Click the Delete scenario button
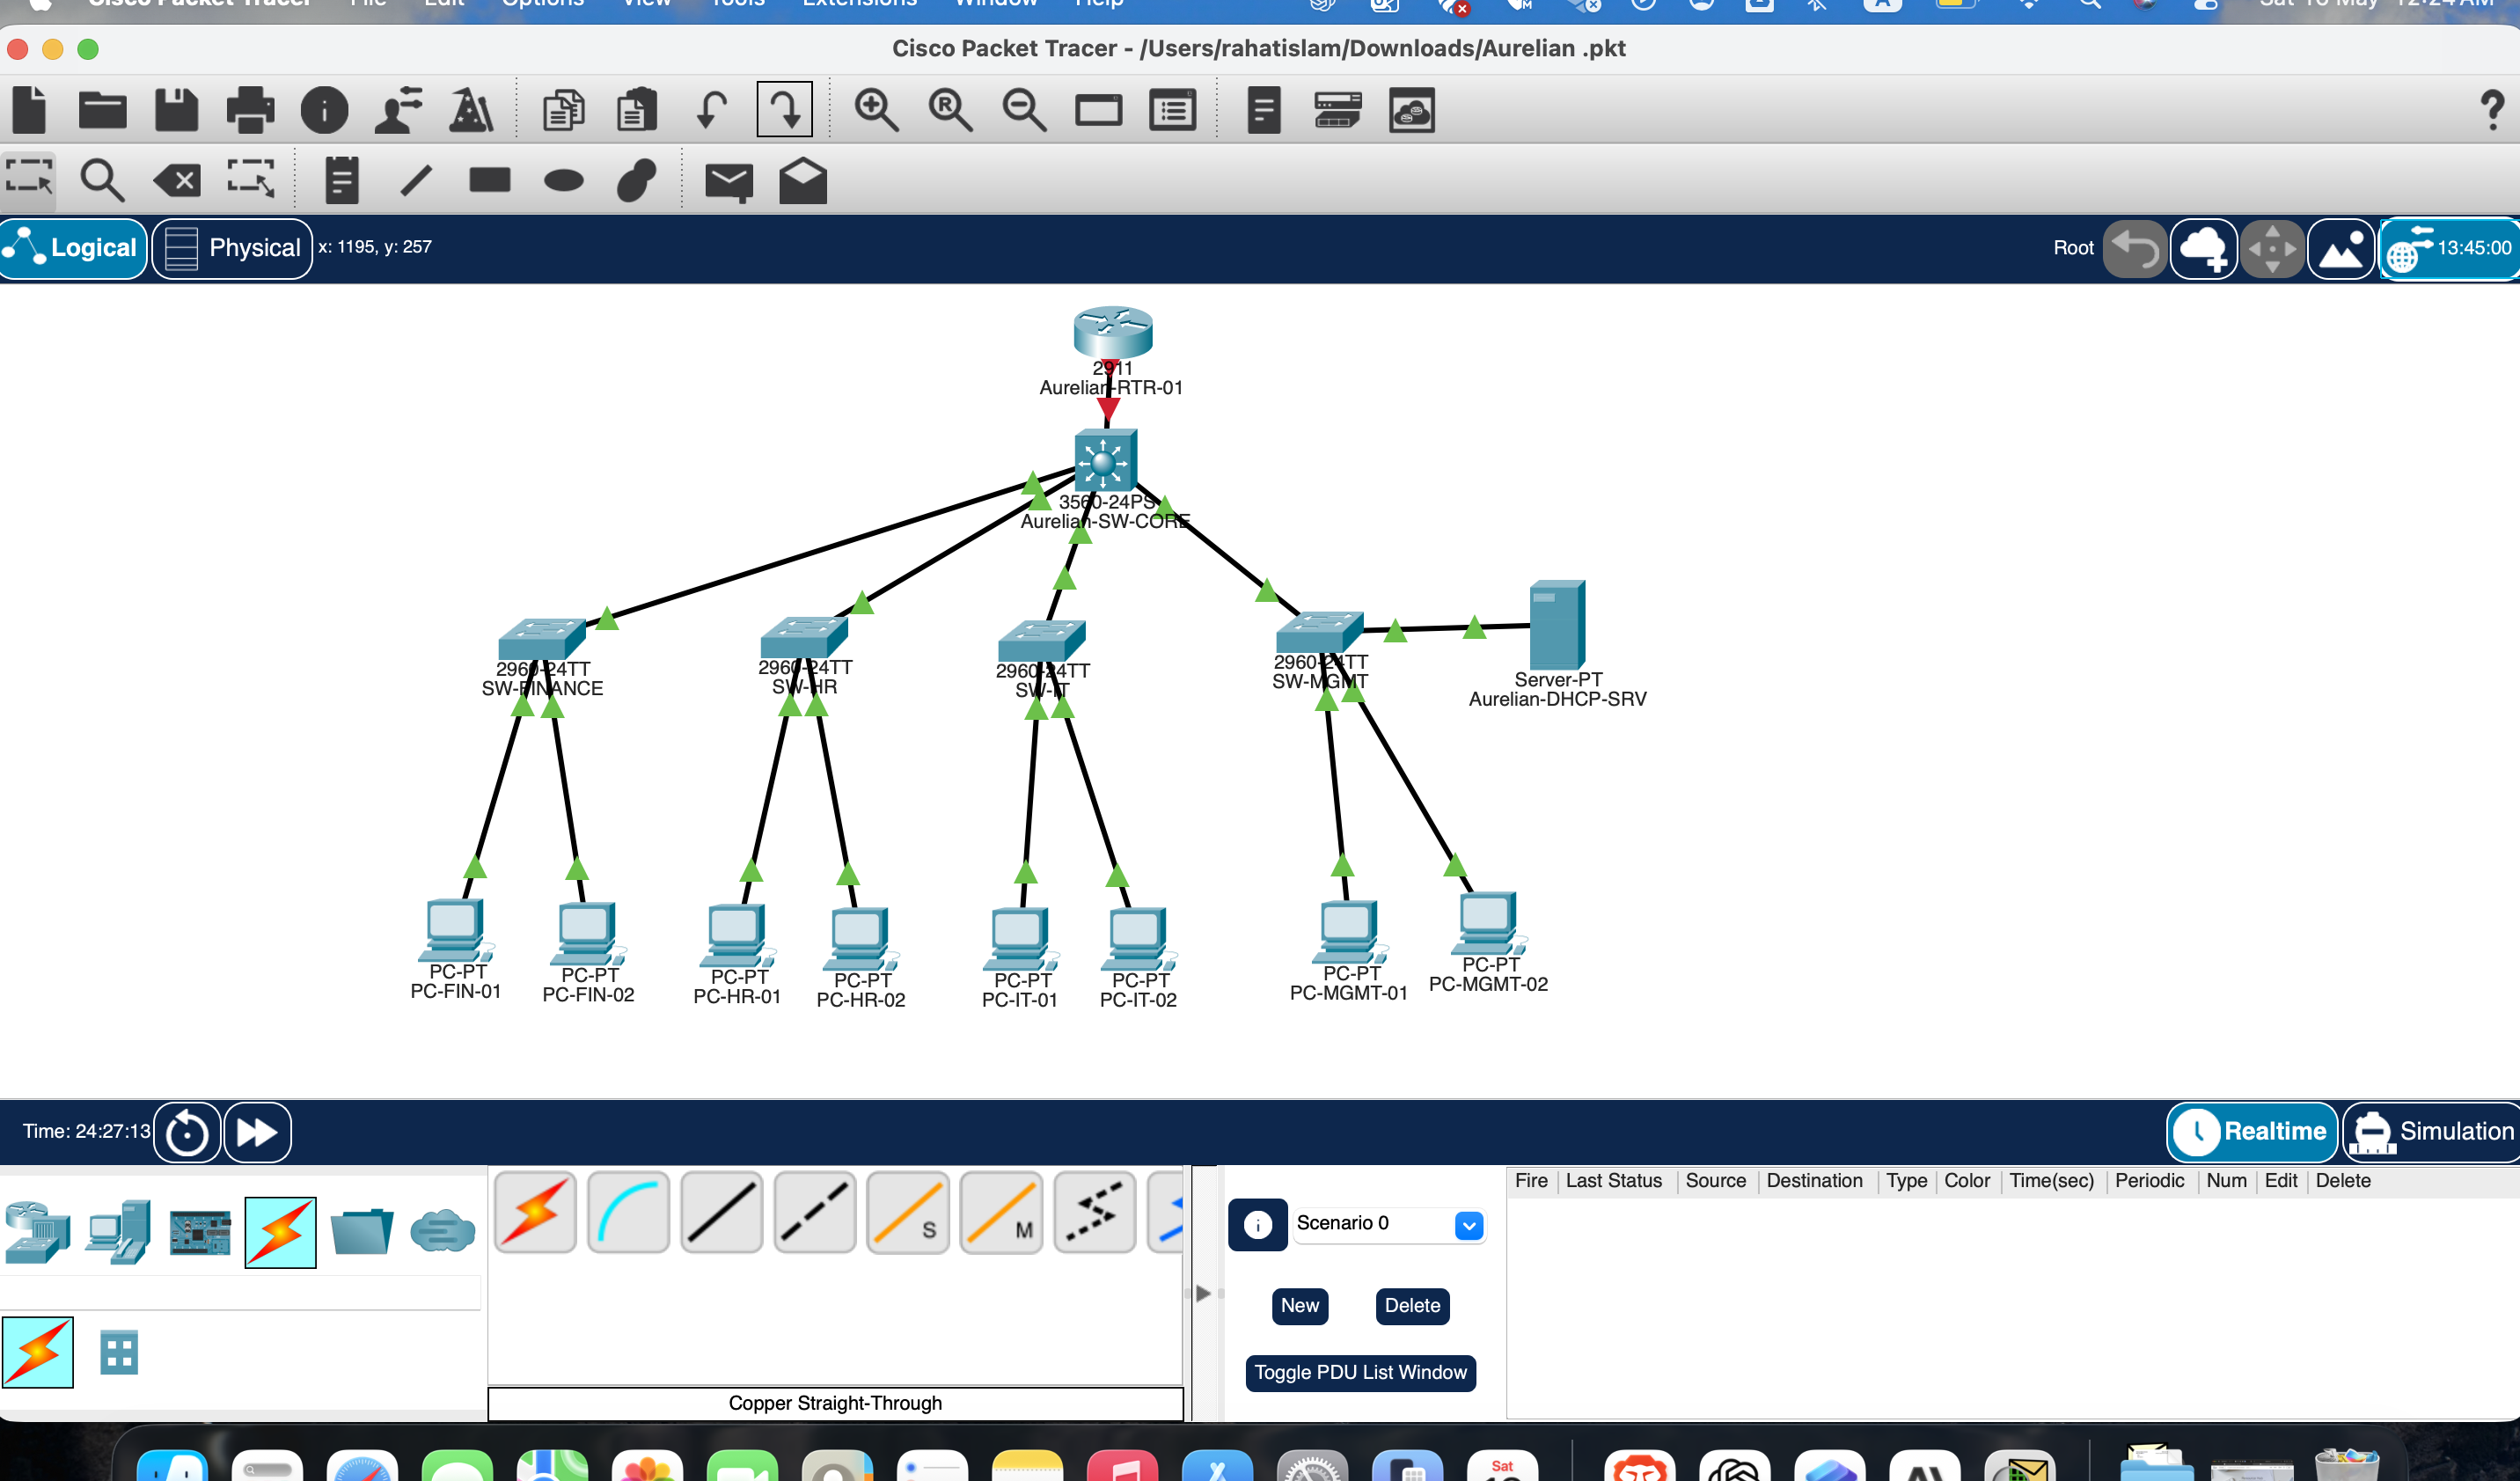Viewport: 2520px width, 1481px height. click(x=1412, y=1305)
